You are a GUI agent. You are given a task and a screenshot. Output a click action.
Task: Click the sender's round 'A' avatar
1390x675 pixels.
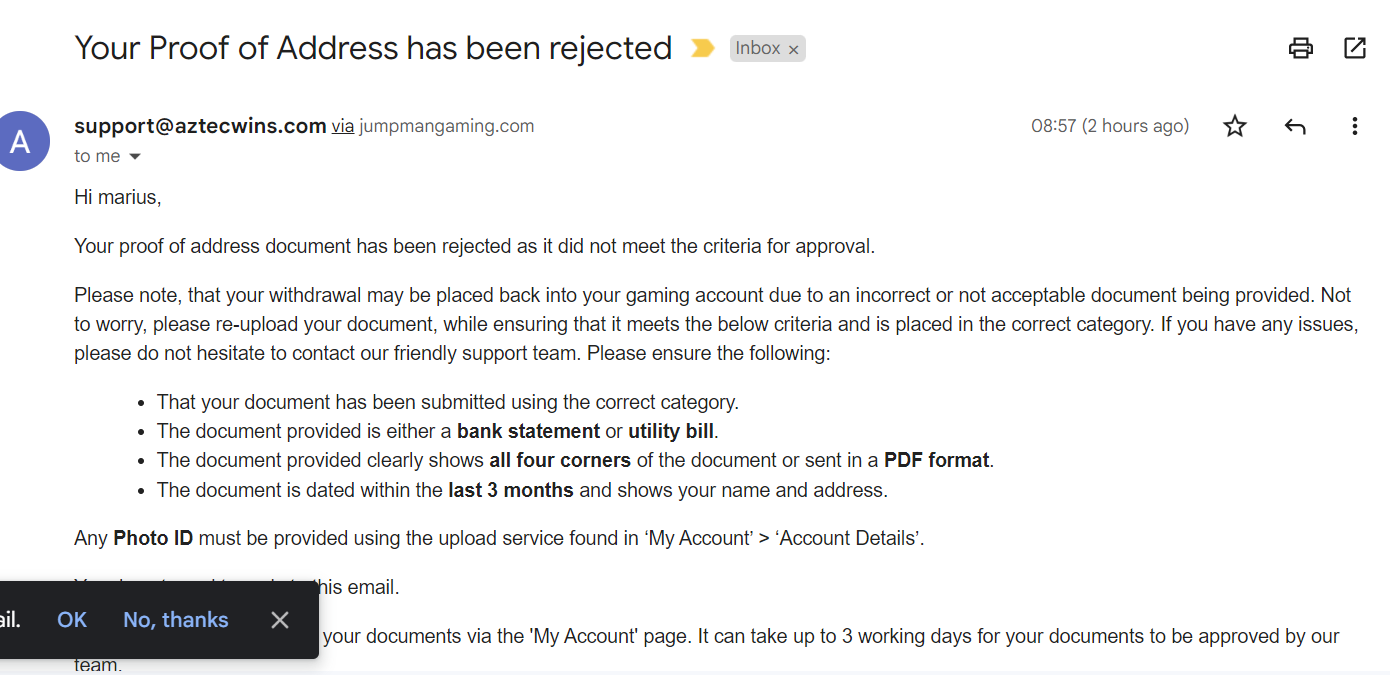pyautogui.click(x=21, y=141)
